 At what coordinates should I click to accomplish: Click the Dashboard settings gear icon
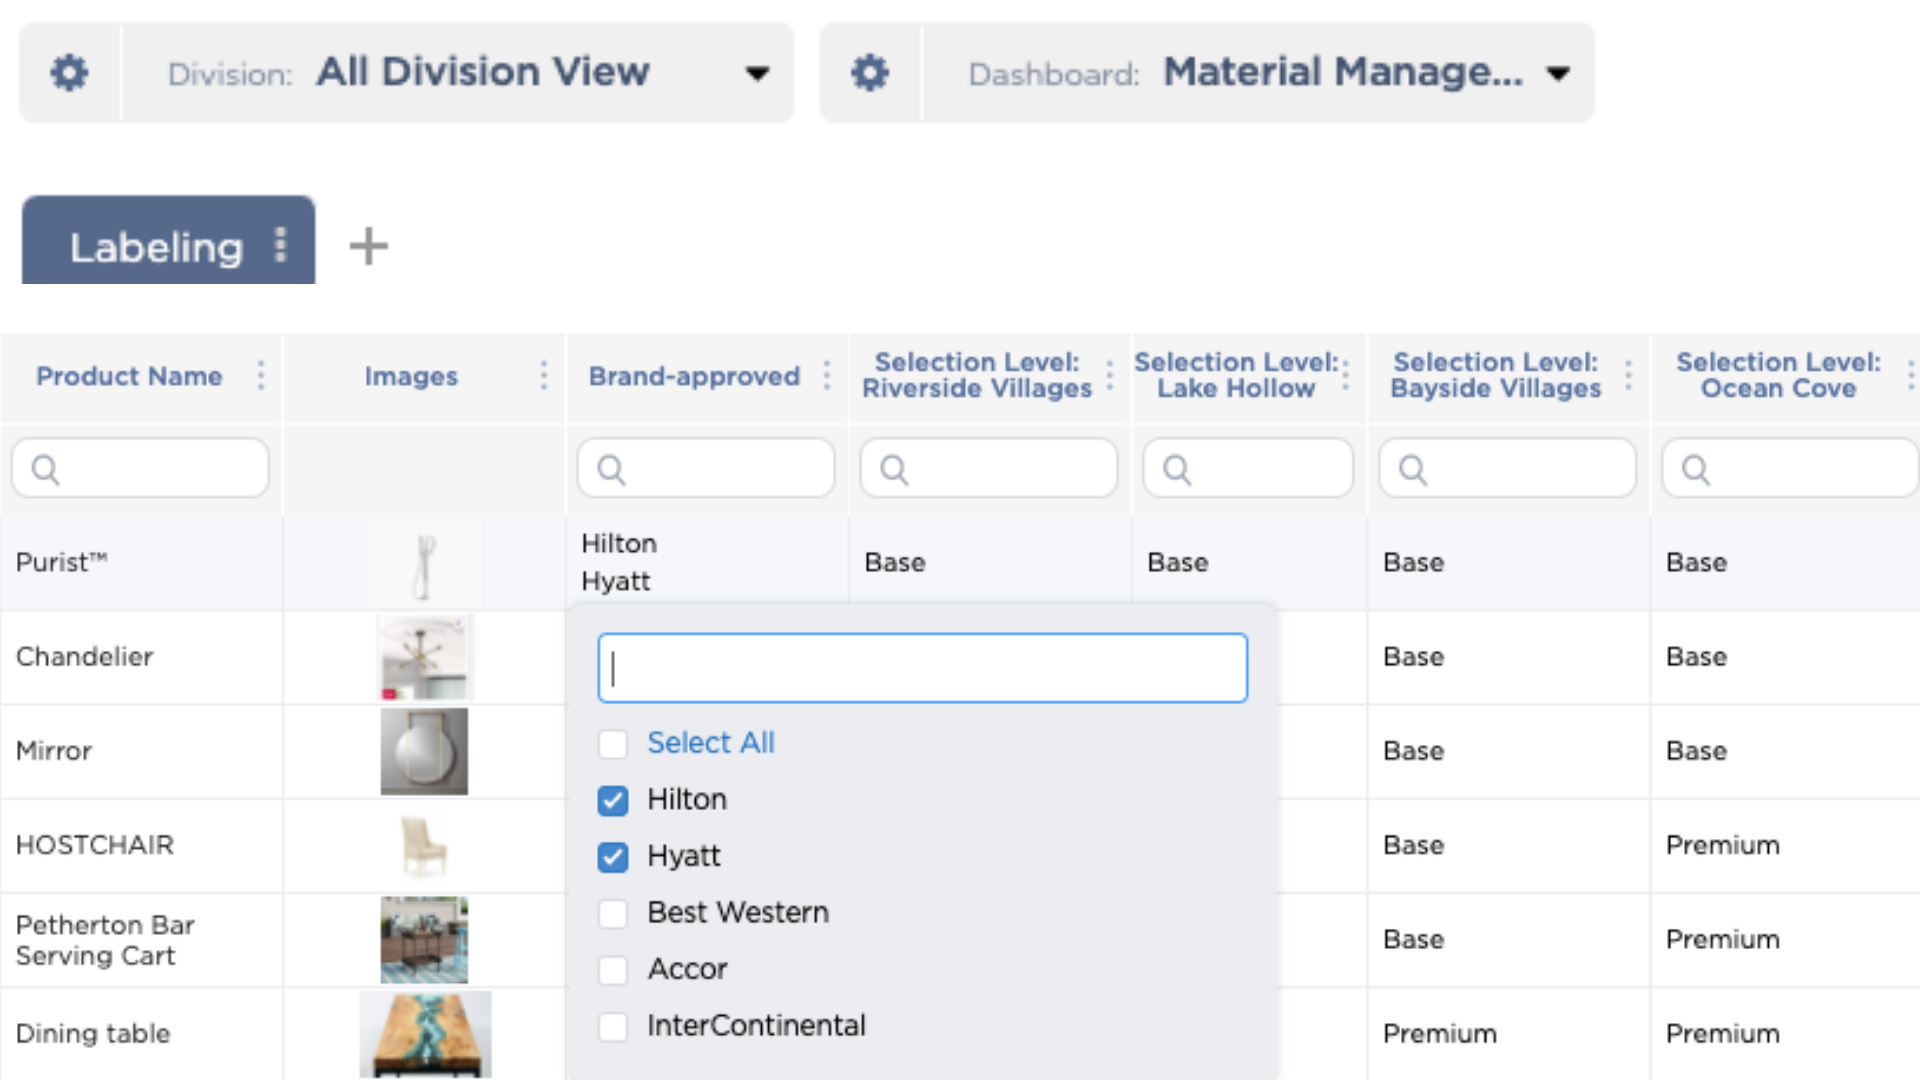tap(869, 73)
